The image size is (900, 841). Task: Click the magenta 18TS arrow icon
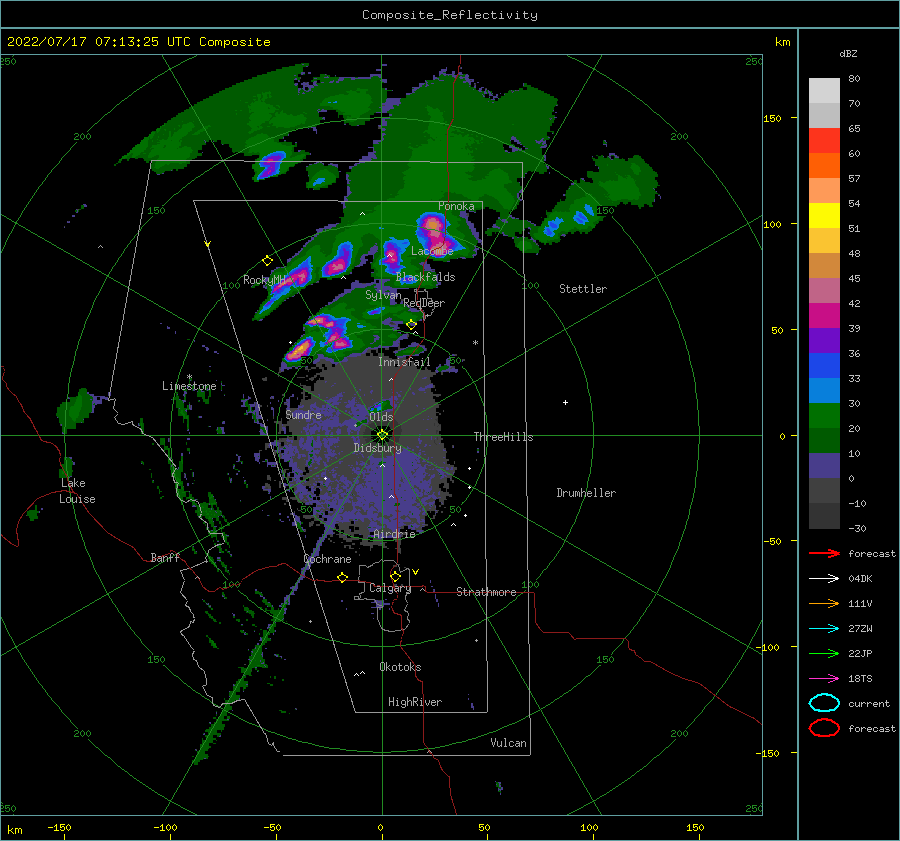[x=824, y=679]
